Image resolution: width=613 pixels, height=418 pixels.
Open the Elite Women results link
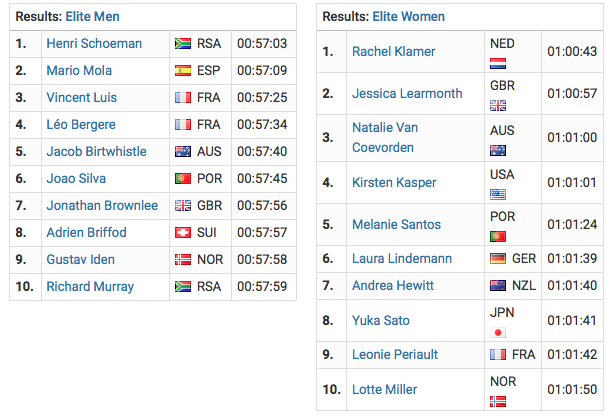(408, 17)
